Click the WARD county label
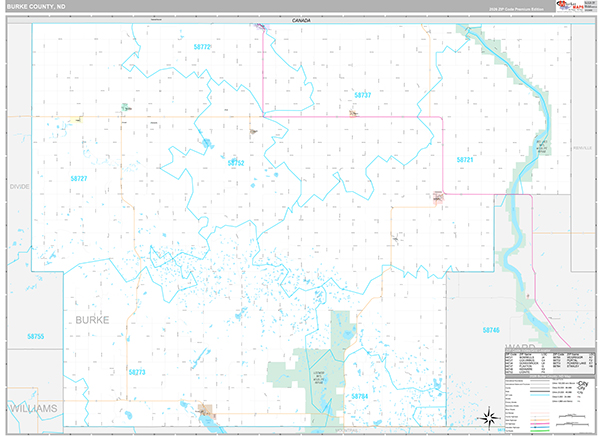This screenshot has width=600, height=436. pyautogui.click(x=520, y=346)
